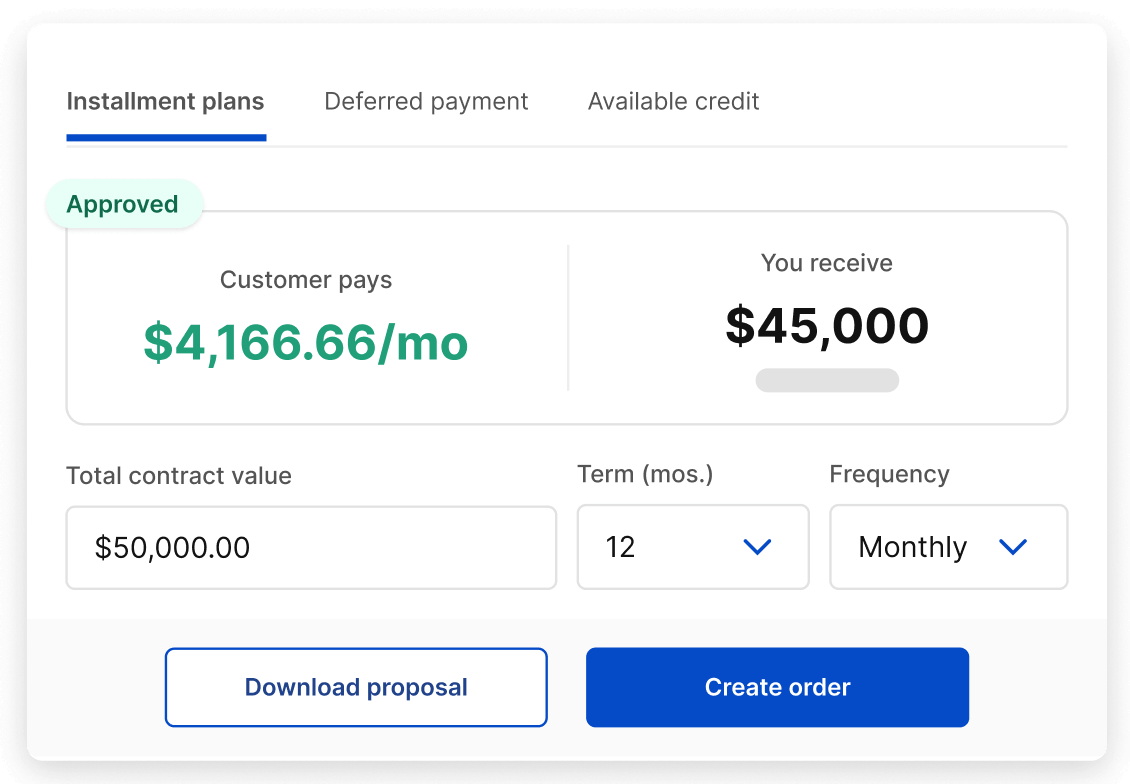Click the Download proposal button
Image resolution: width=1130 pixels, height=784 pixels.
pos(356,687)
